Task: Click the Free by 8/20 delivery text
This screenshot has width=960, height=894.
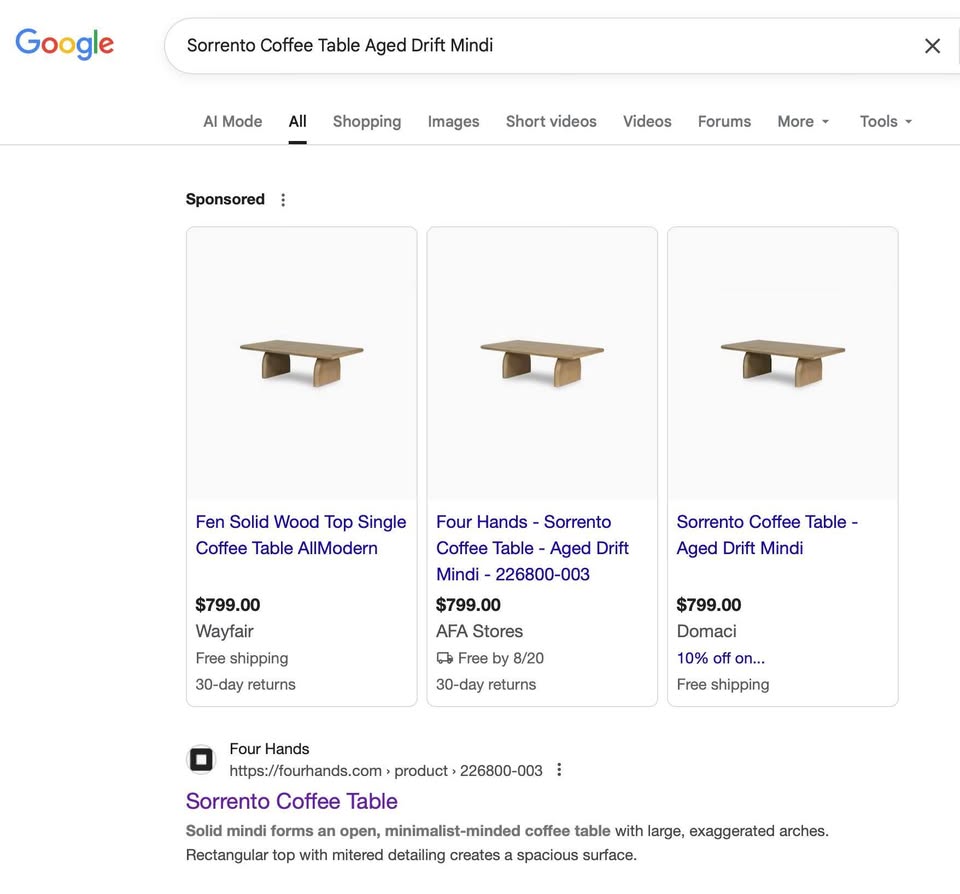Action: point(501,658)
